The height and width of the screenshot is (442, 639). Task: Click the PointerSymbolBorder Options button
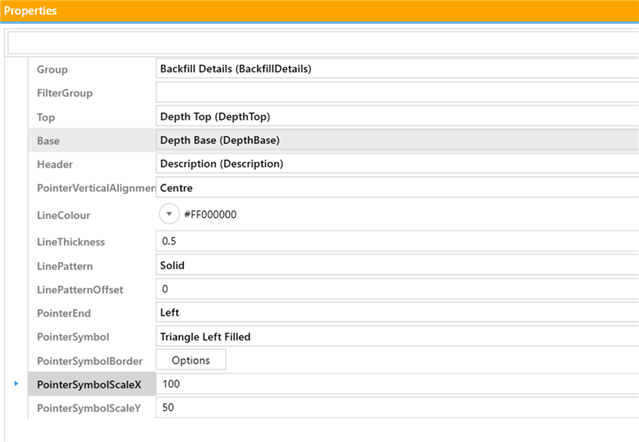tap(190, 360)
